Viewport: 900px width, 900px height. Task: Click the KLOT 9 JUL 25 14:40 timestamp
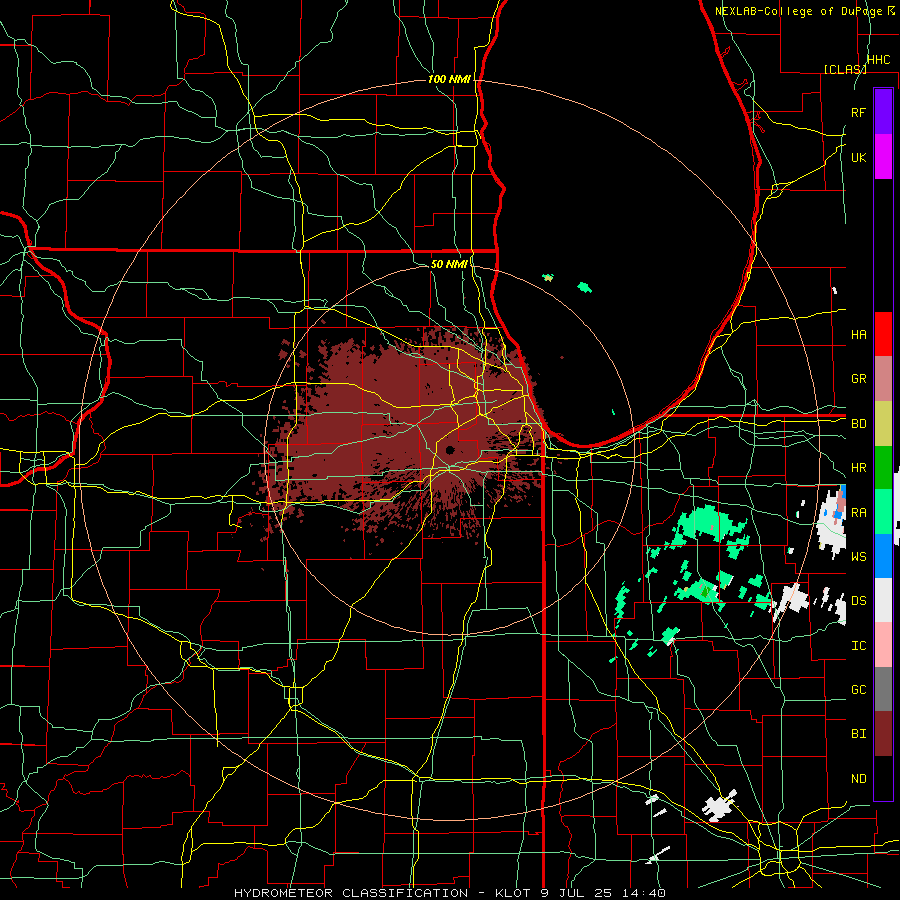pyautogui.click(x=580, y=893)
